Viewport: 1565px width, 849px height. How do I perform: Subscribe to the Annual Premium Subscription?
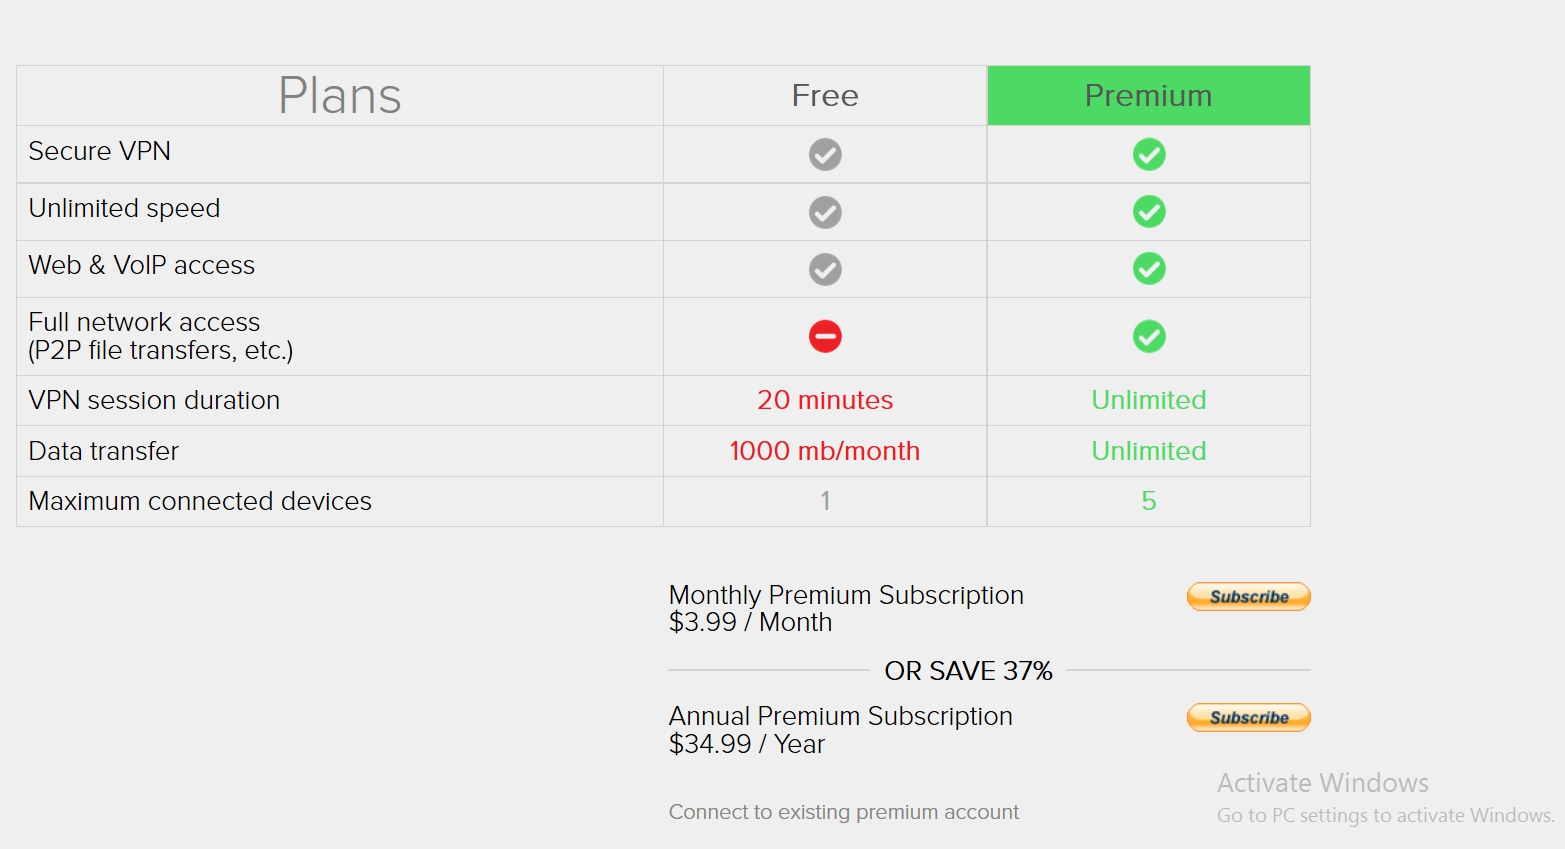[1248, 717]
